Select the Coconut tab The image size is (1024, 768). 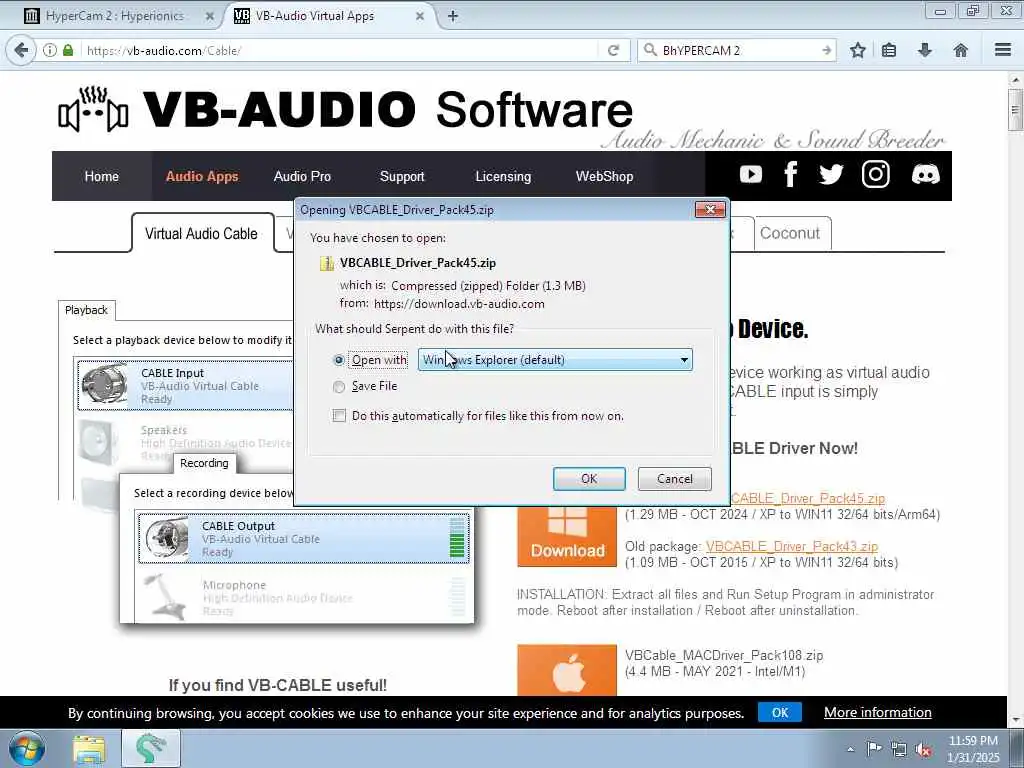click(790, 233)
